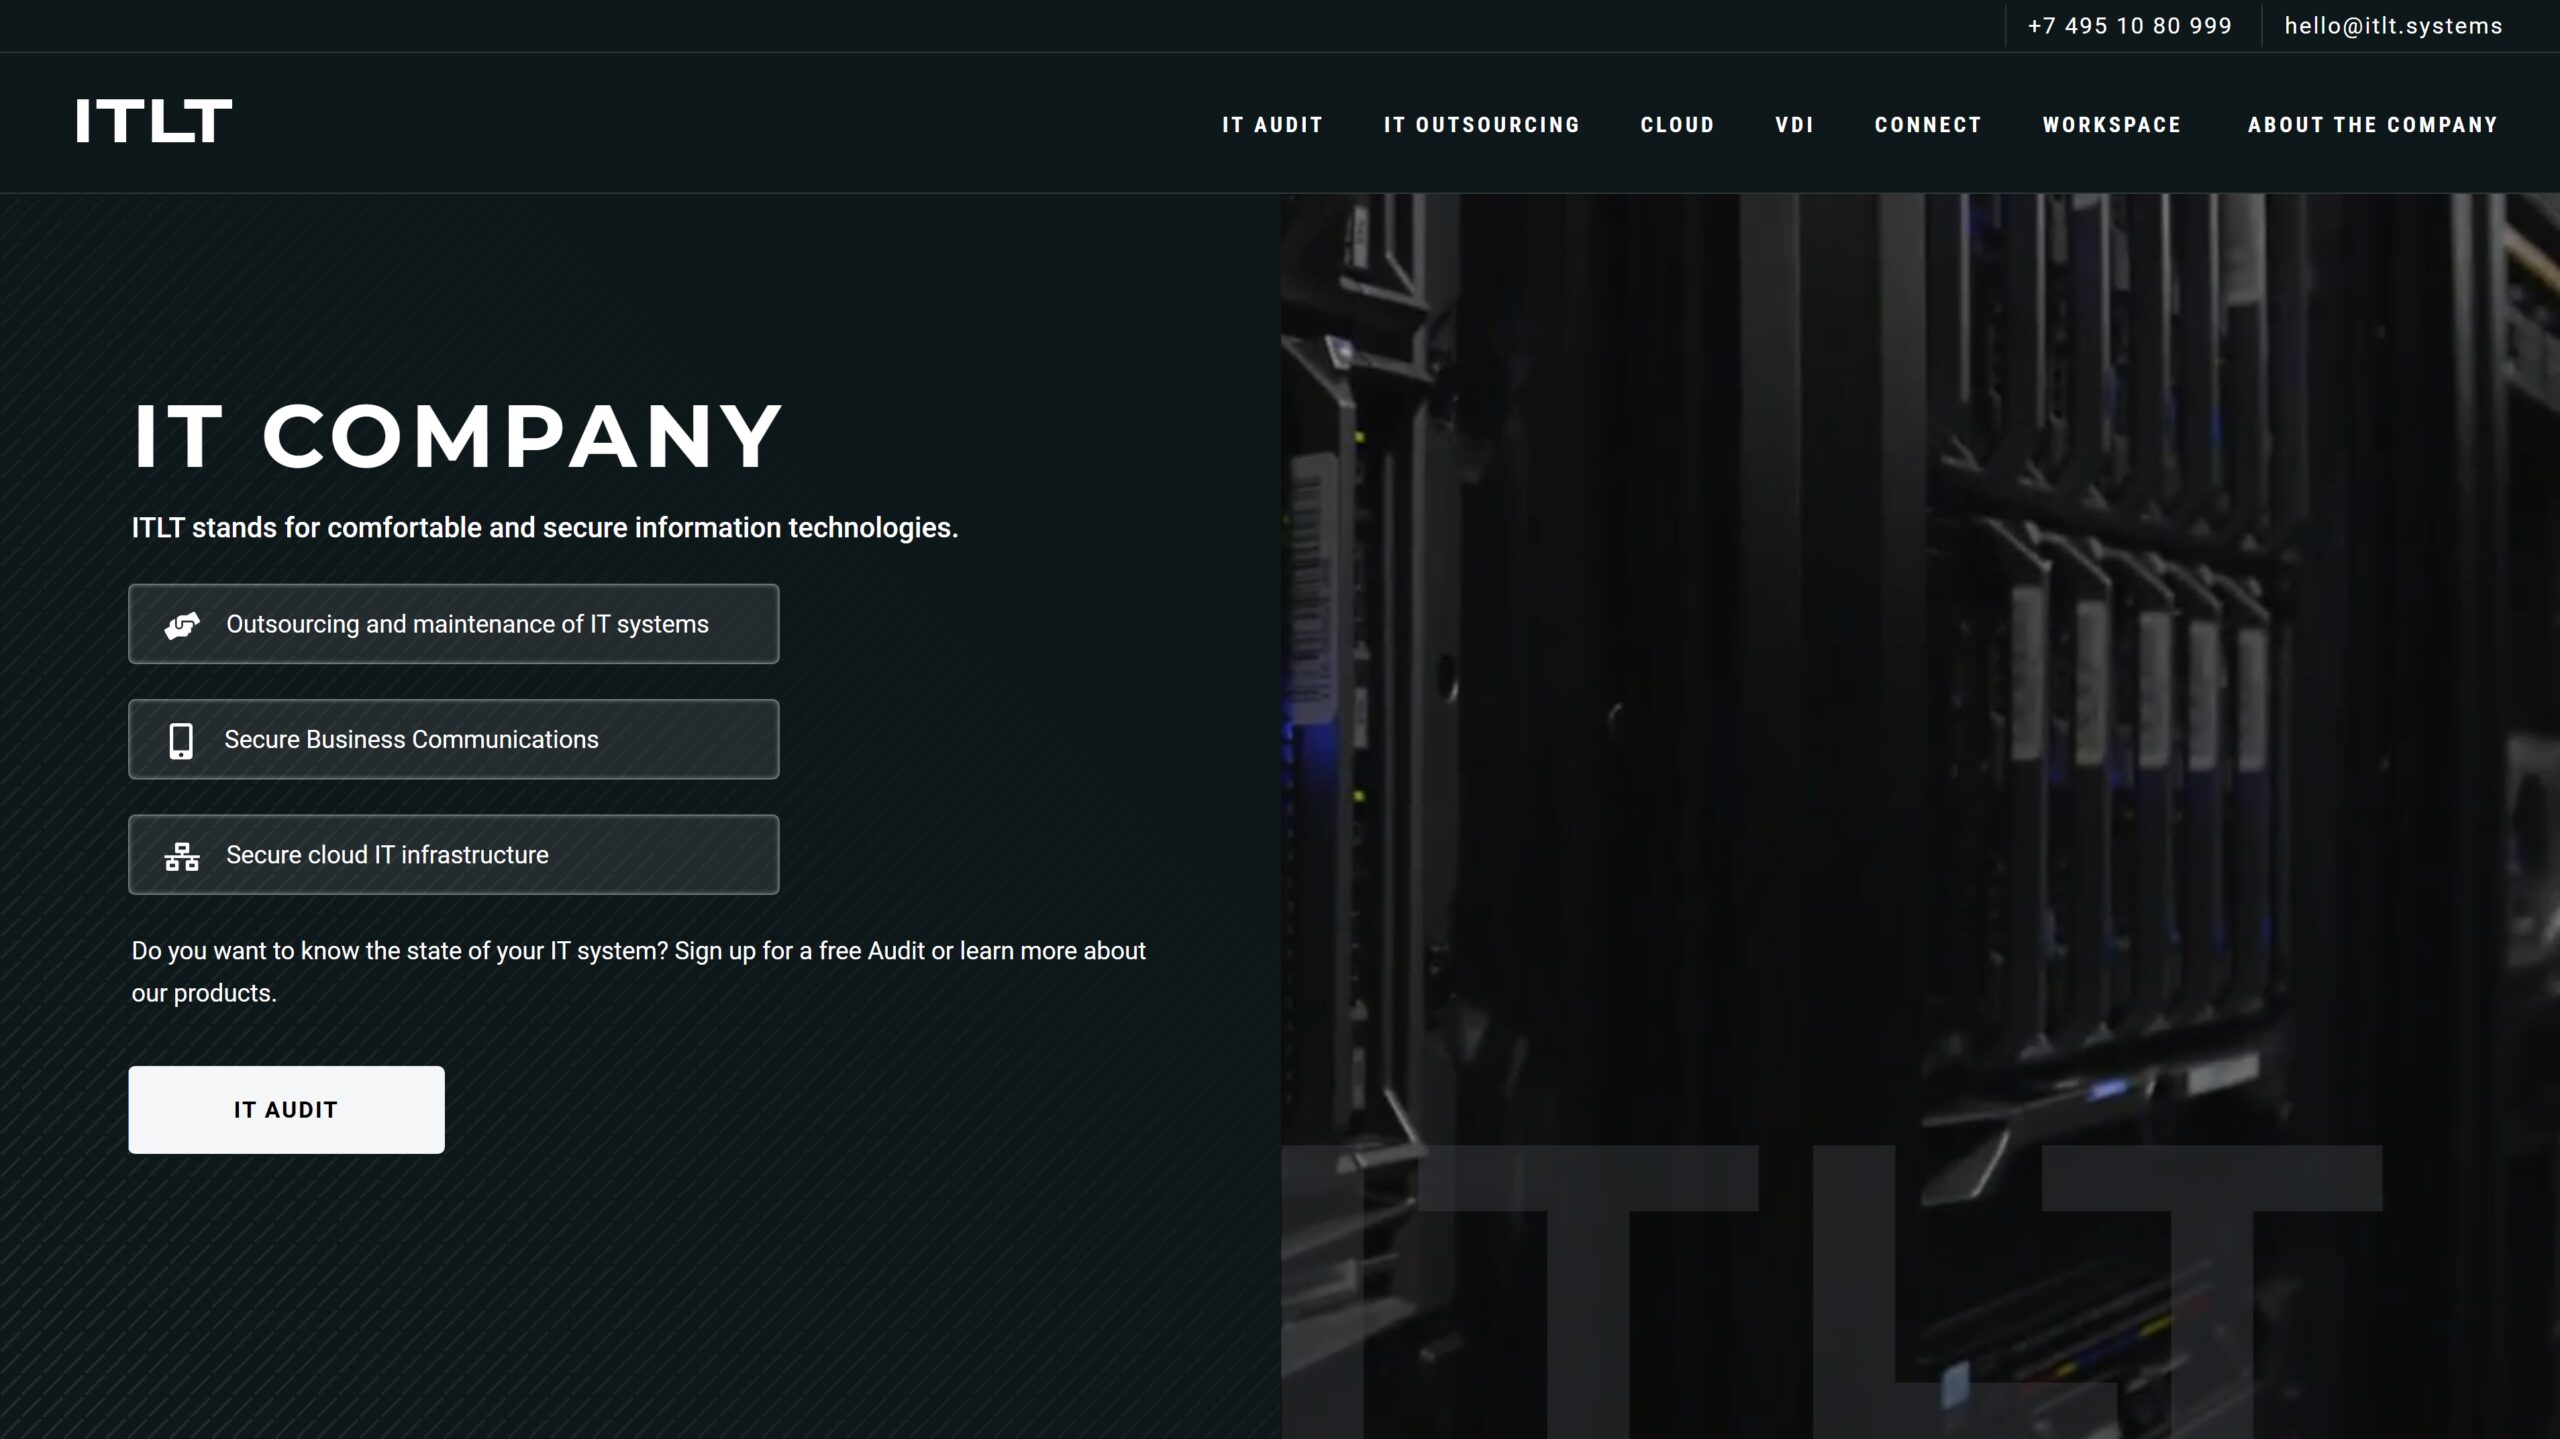Select Secure Business Communications card
2560x1439 pixels.
pyautogui.click(x=453, y=739)
